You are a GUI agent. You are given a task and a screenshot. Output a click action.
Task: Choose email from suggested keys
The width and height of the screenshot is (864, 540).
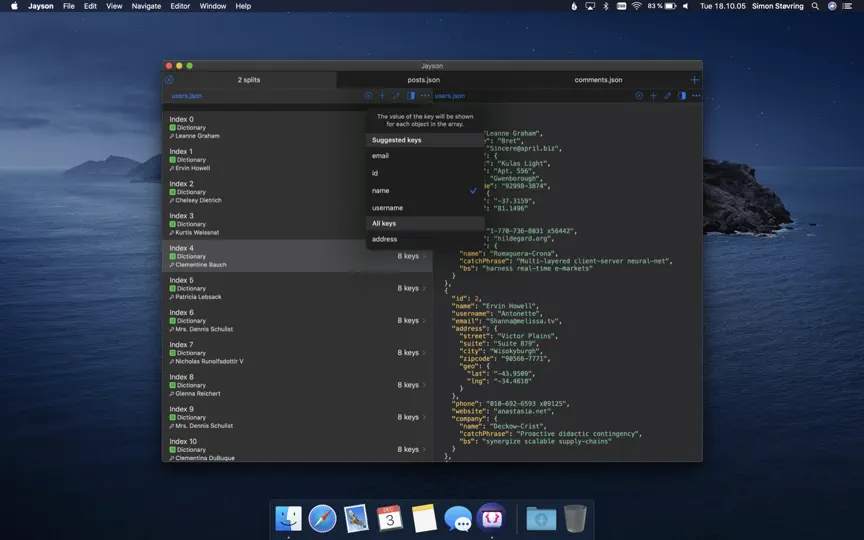point(425,156)
